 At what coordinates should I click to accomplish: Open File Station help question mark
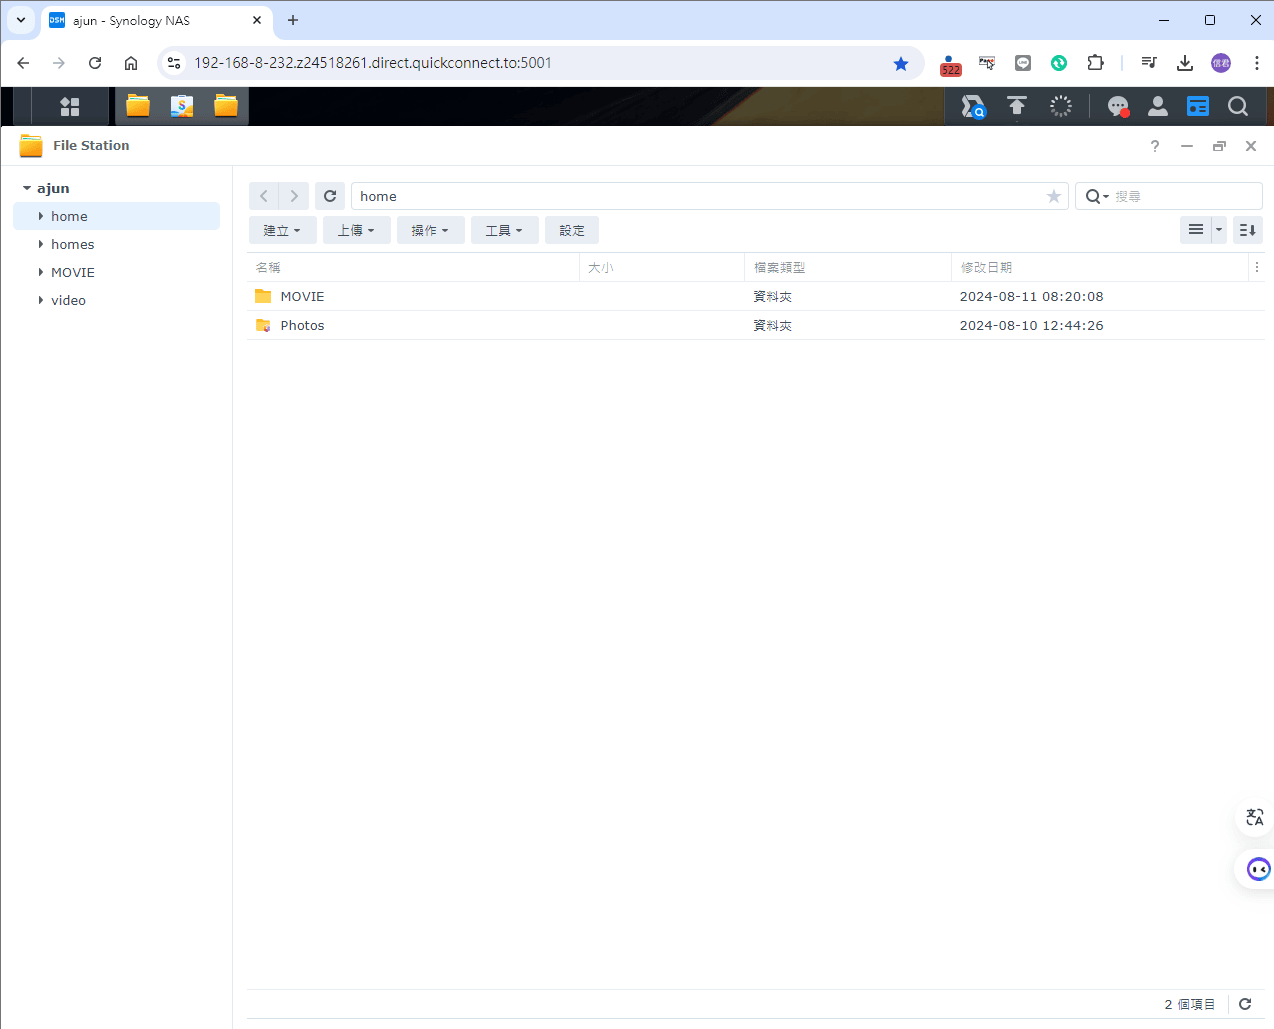(1155, 146)
